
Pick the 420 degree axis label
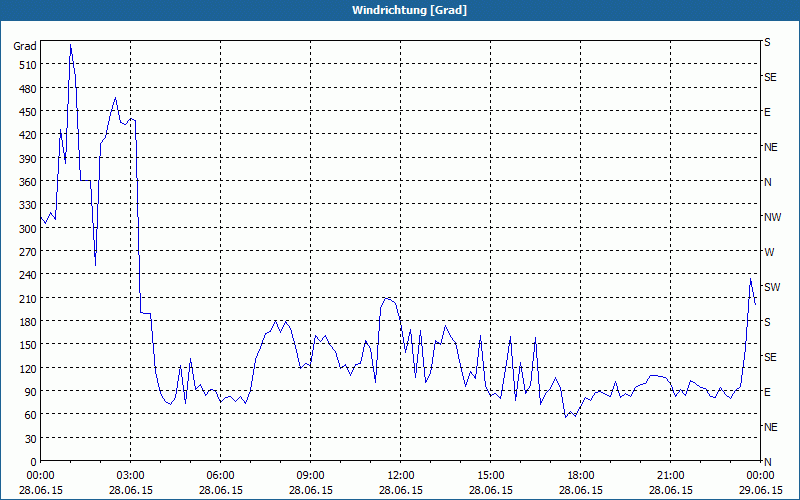click(x=28, y=135)
